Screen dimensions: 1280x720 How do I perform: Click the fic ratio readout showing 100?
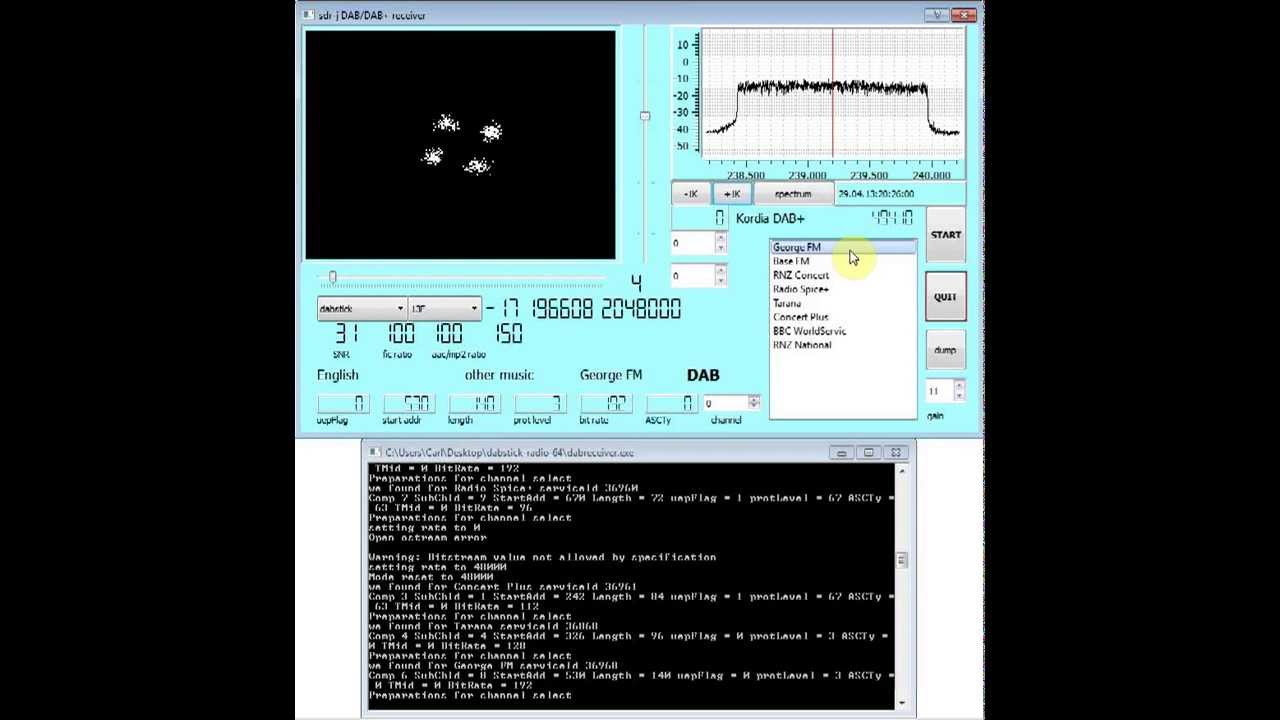tap(400, 334)
